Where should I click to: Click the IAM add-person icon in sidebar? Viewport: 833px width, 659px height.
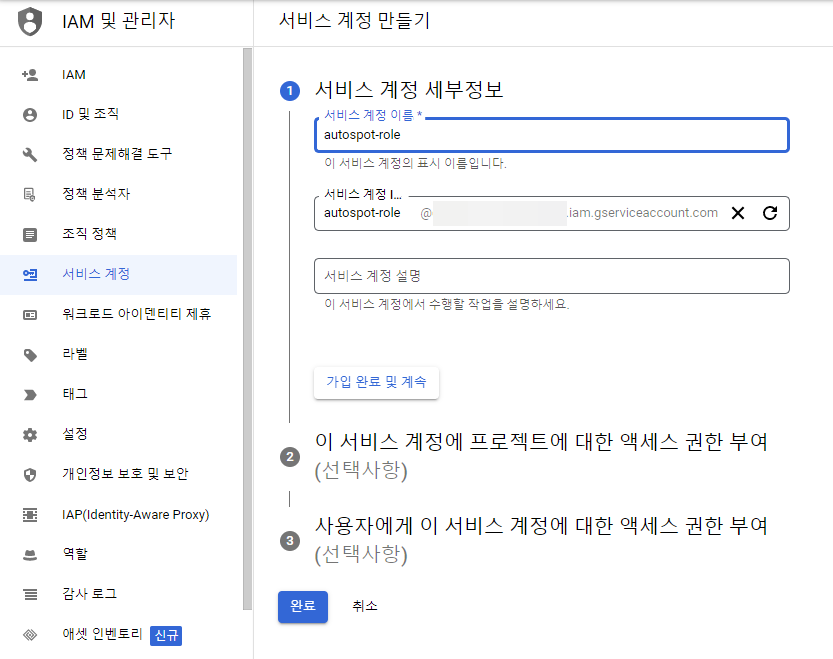pyautogui.click(x=30, y=75)
